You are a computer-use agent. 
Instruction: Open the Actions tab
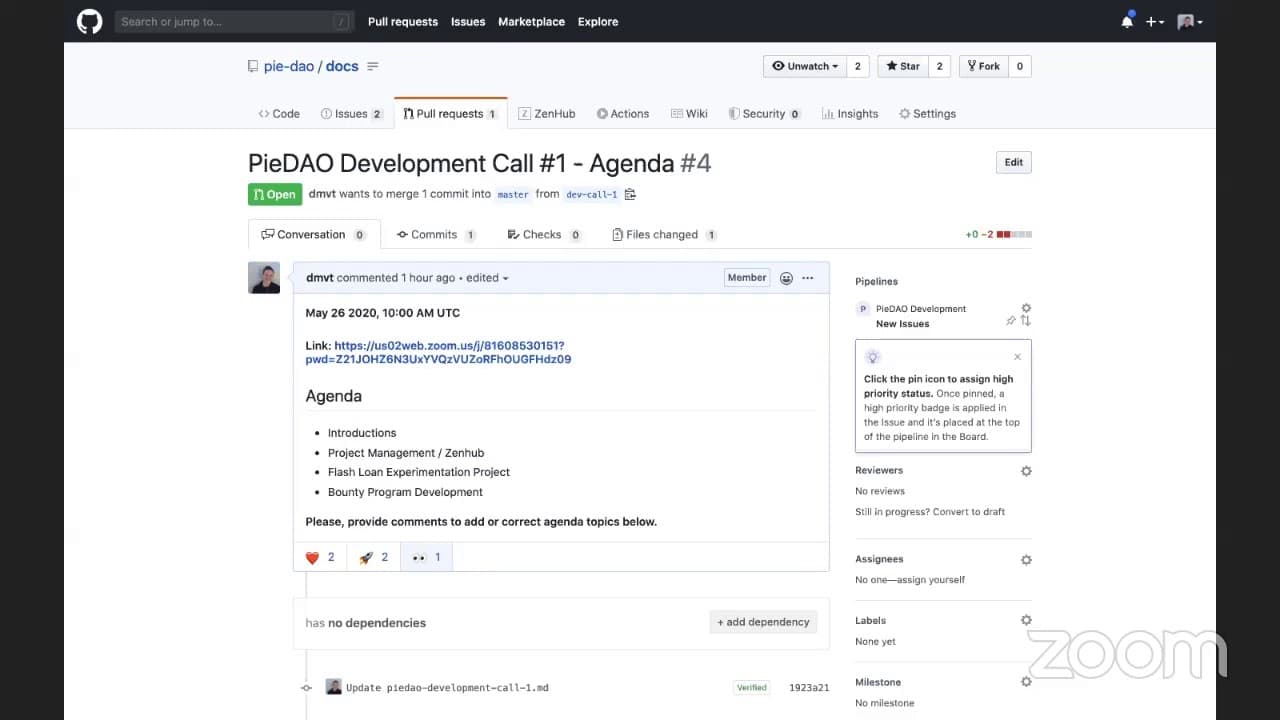(623, 114)
